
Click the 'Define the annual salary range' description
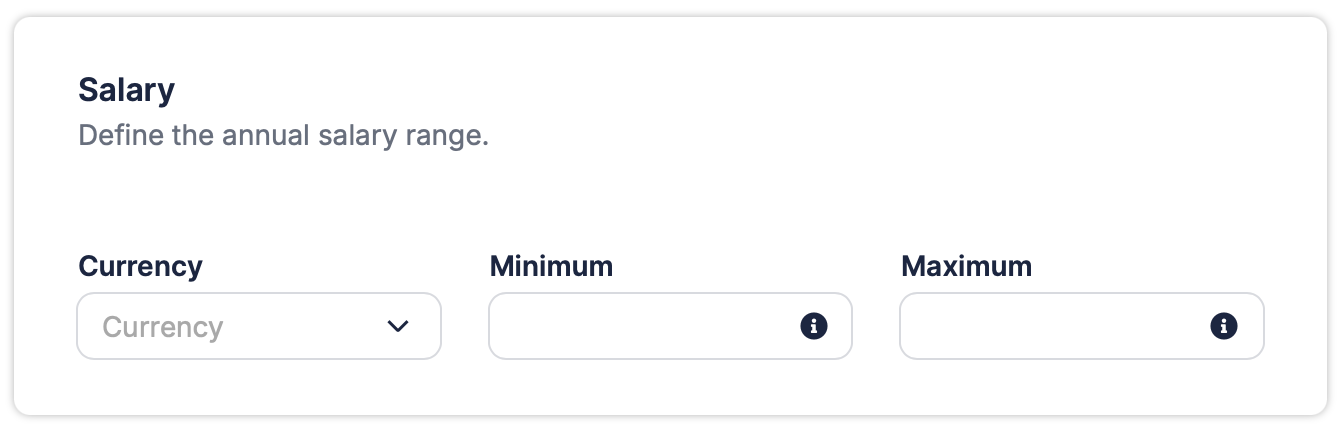(283, 135)
